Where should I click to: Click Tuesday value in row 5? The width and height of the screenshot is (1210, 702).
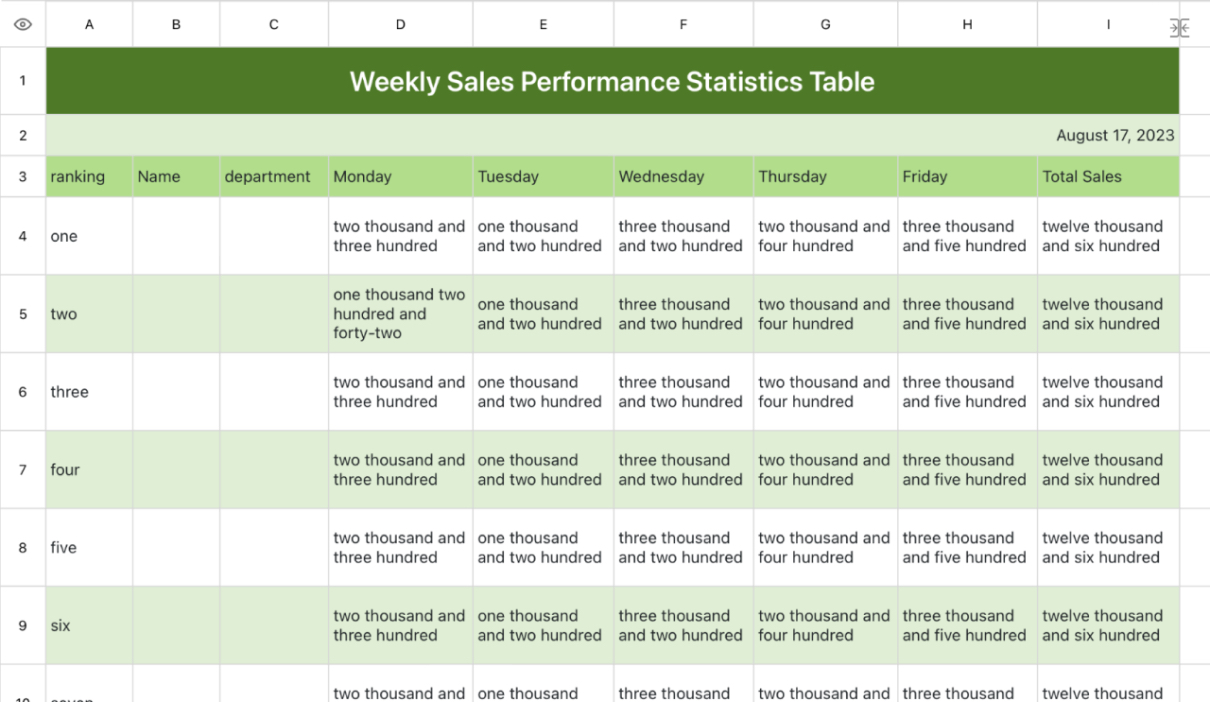click(543, 314)
